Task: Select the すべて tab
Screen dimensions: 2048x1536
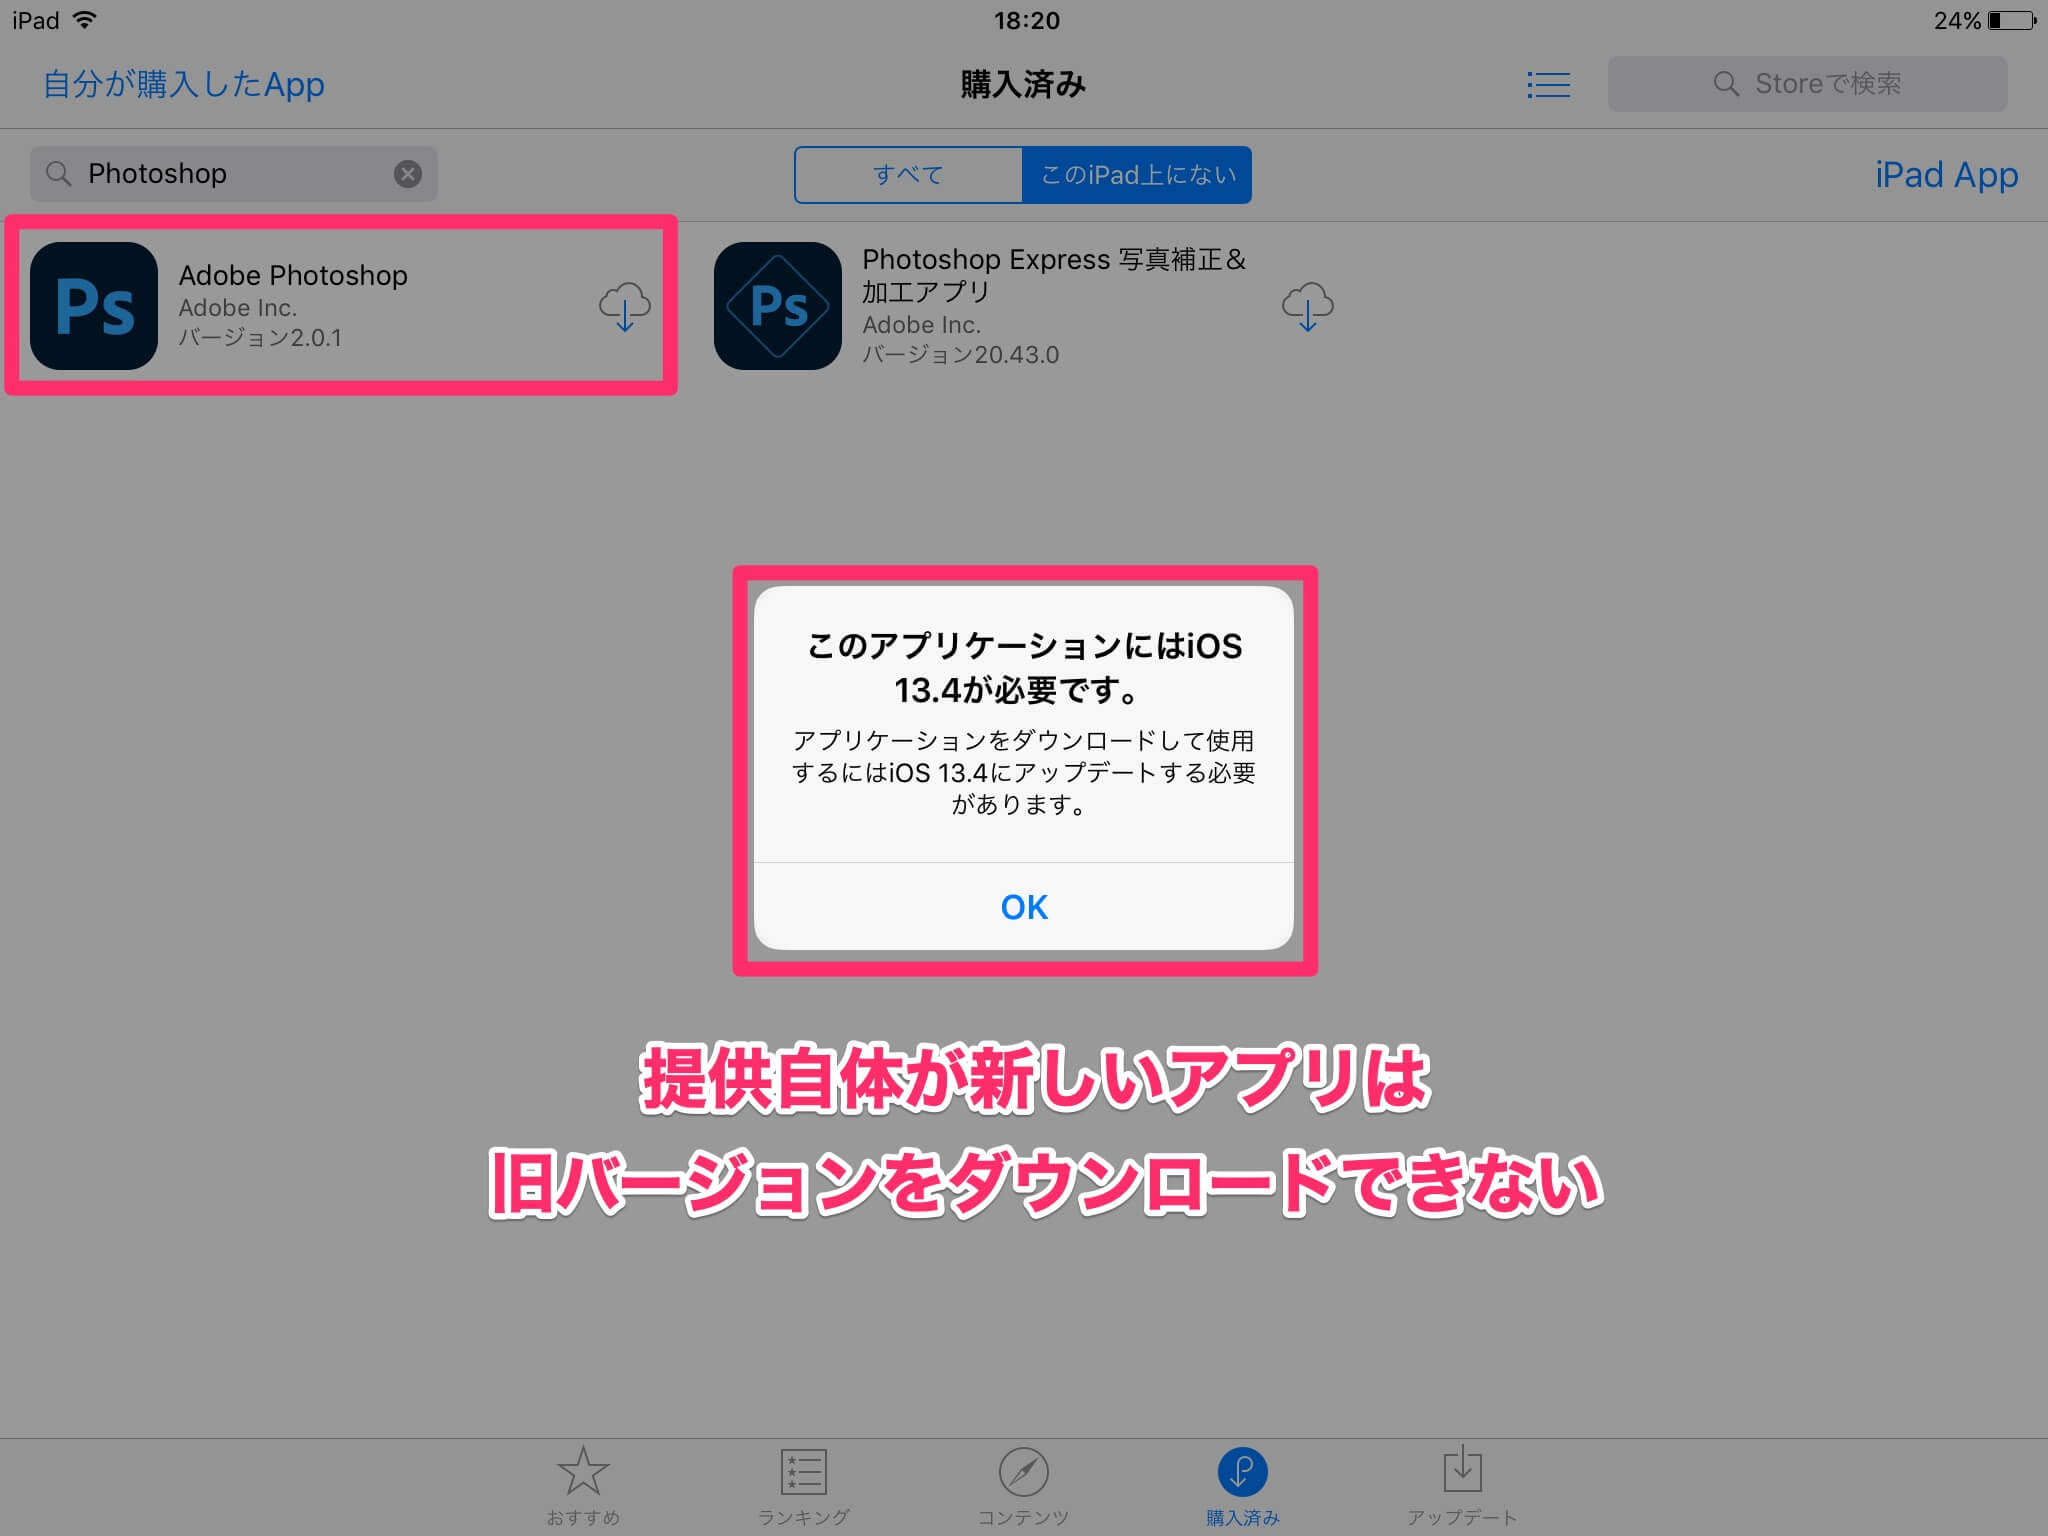Action: tap(906, 173)
